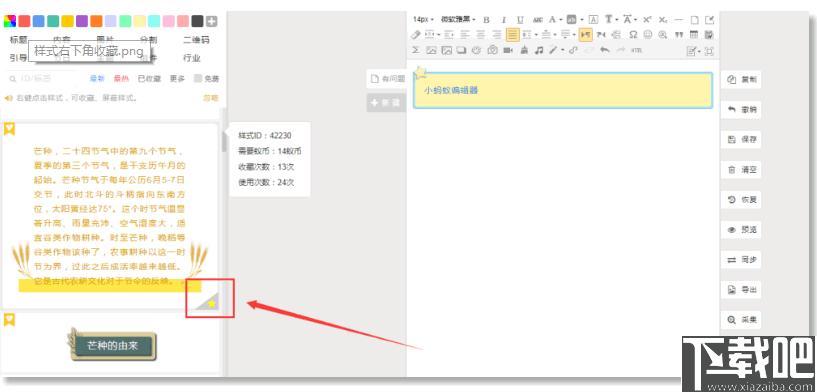Apply subscript formatting
Screen dimensions: 817x392
click(663, 20)
